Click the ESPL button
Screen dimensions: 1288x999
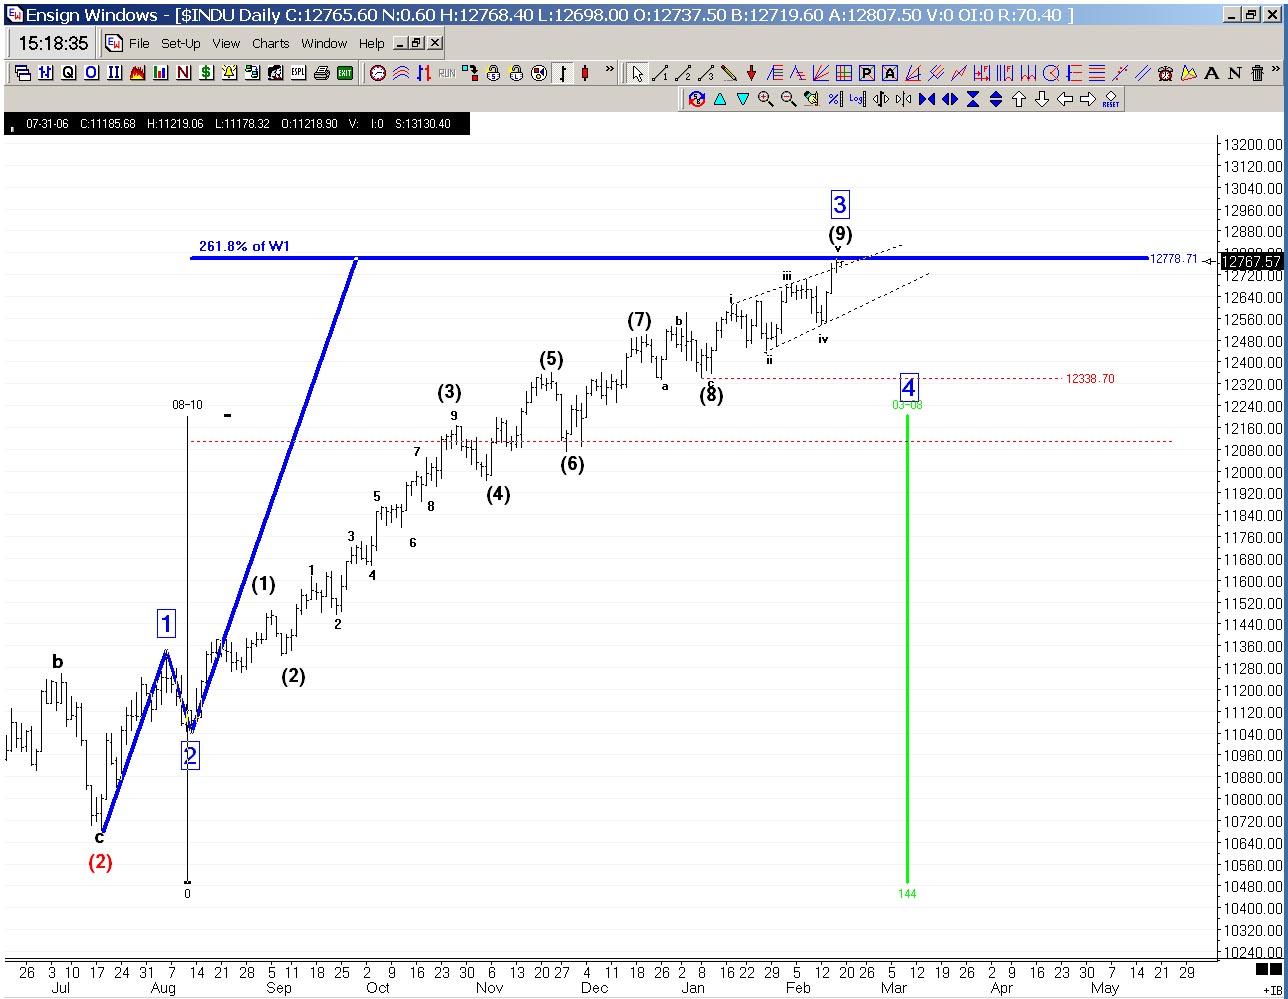coord(298,73)
